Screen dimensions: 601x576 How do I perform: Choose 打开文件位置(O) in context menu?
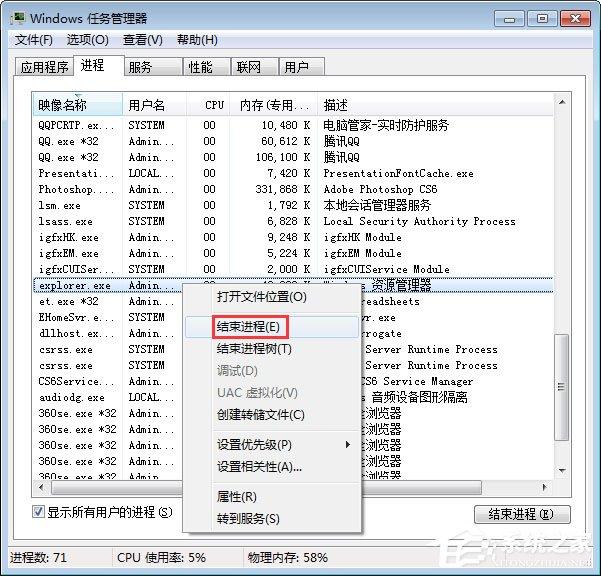(x=272, y=297)
